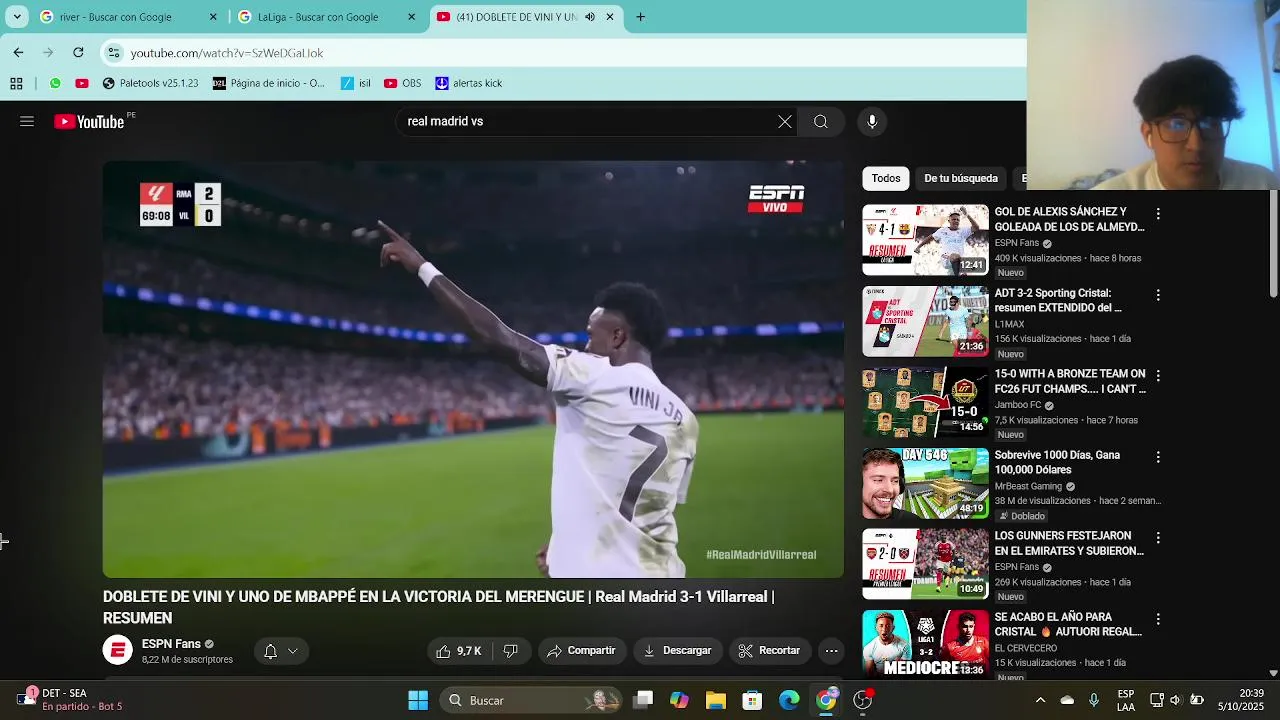1280x720 pixels.
Task: Play the Arsenal Los Gunners resumen thumbnail
Action: click(925, 564)
